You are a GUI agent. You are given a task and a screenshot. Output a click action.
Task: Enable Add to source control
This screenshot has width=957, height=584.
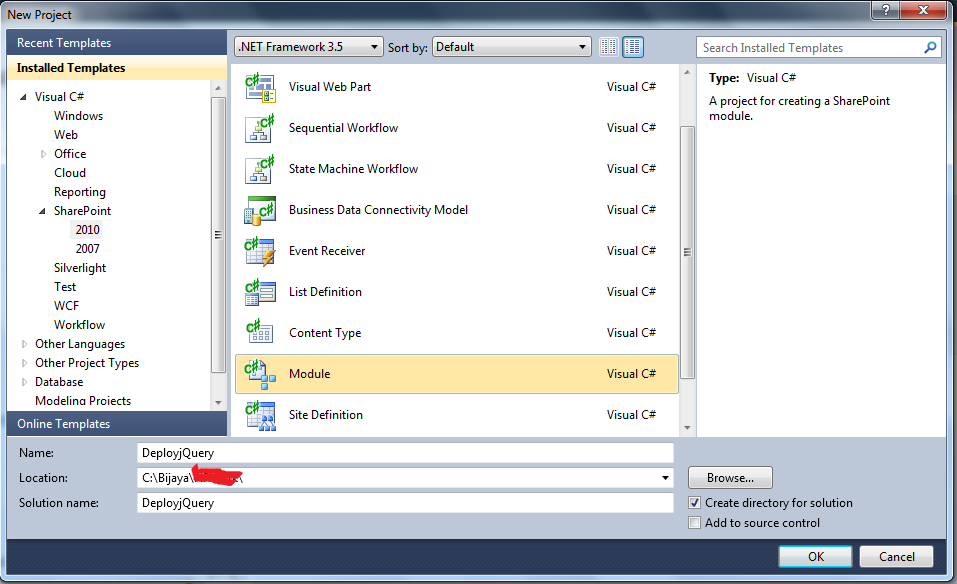point(695,522)
